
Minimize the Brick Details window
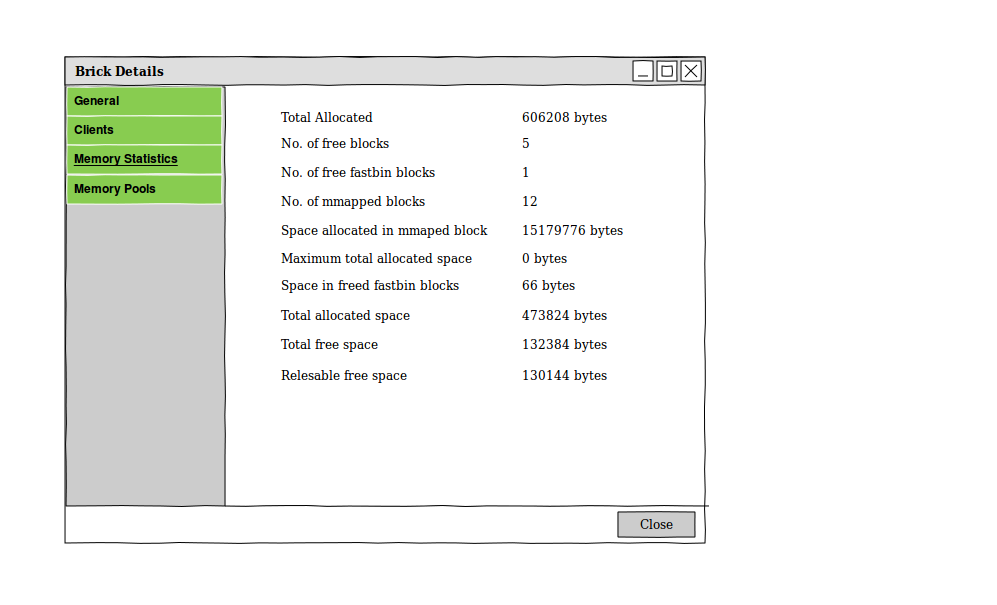[643, 71]
